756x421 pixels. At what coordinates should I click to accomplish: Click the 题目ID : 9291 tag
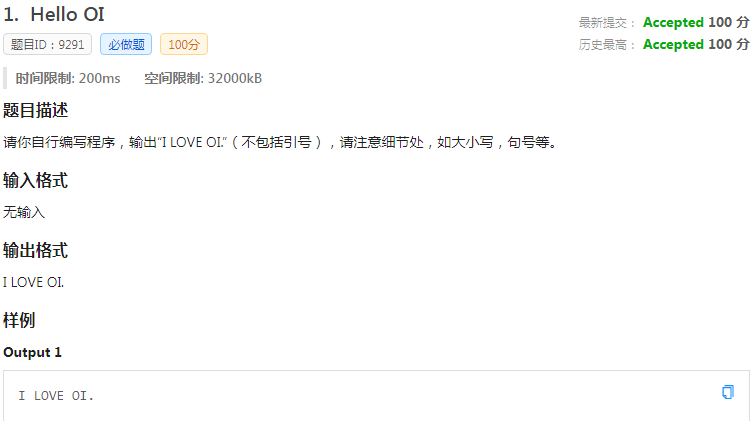tap(47, 44)
